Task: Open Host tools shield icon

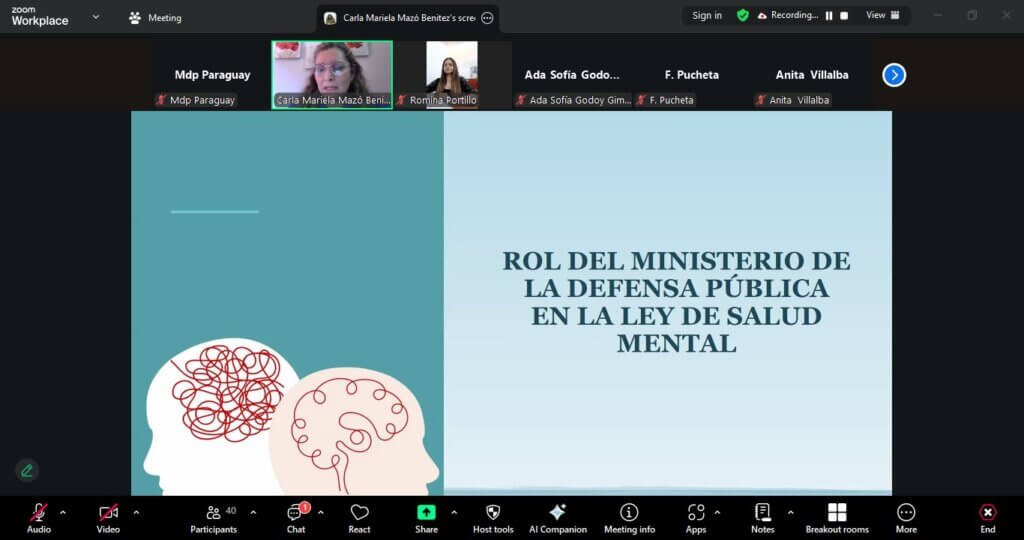Action: tap(493, 517)
